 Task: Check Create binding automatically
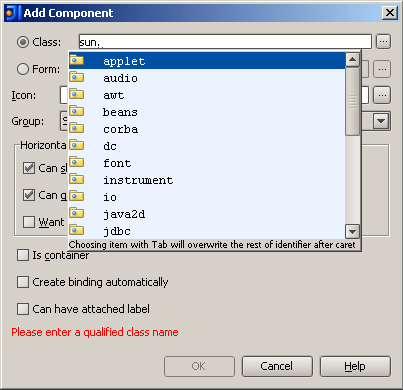coord(23,282)
